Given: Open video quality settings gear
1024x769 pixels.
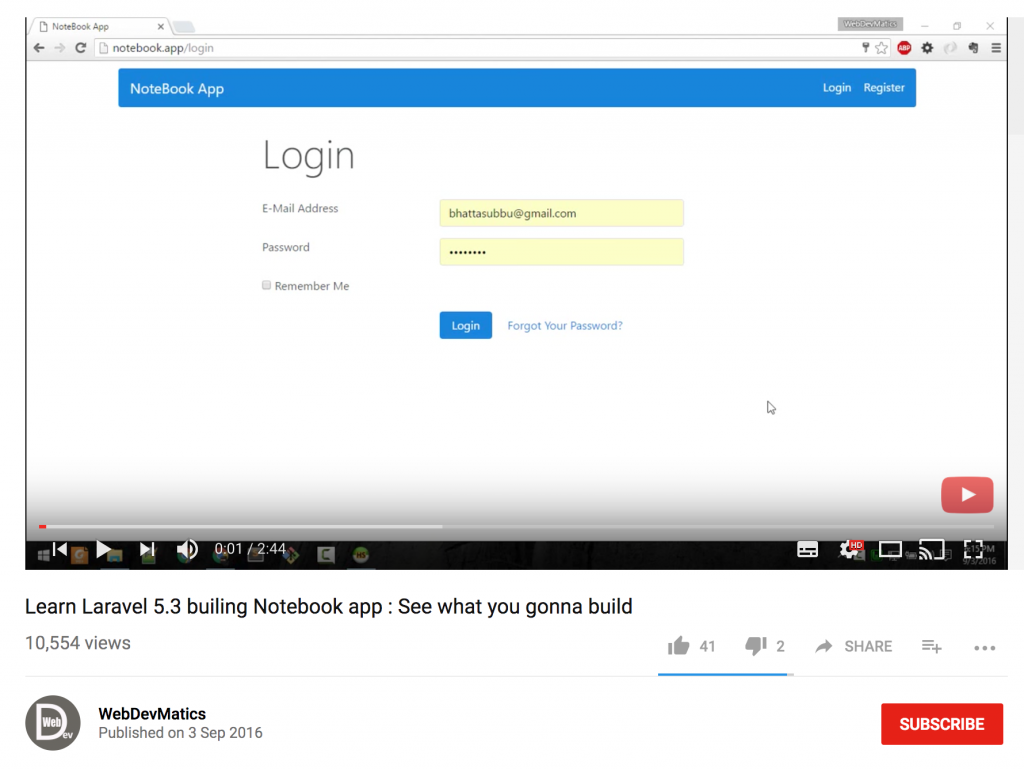Looking at the screenshot, I should pos(850,549).
